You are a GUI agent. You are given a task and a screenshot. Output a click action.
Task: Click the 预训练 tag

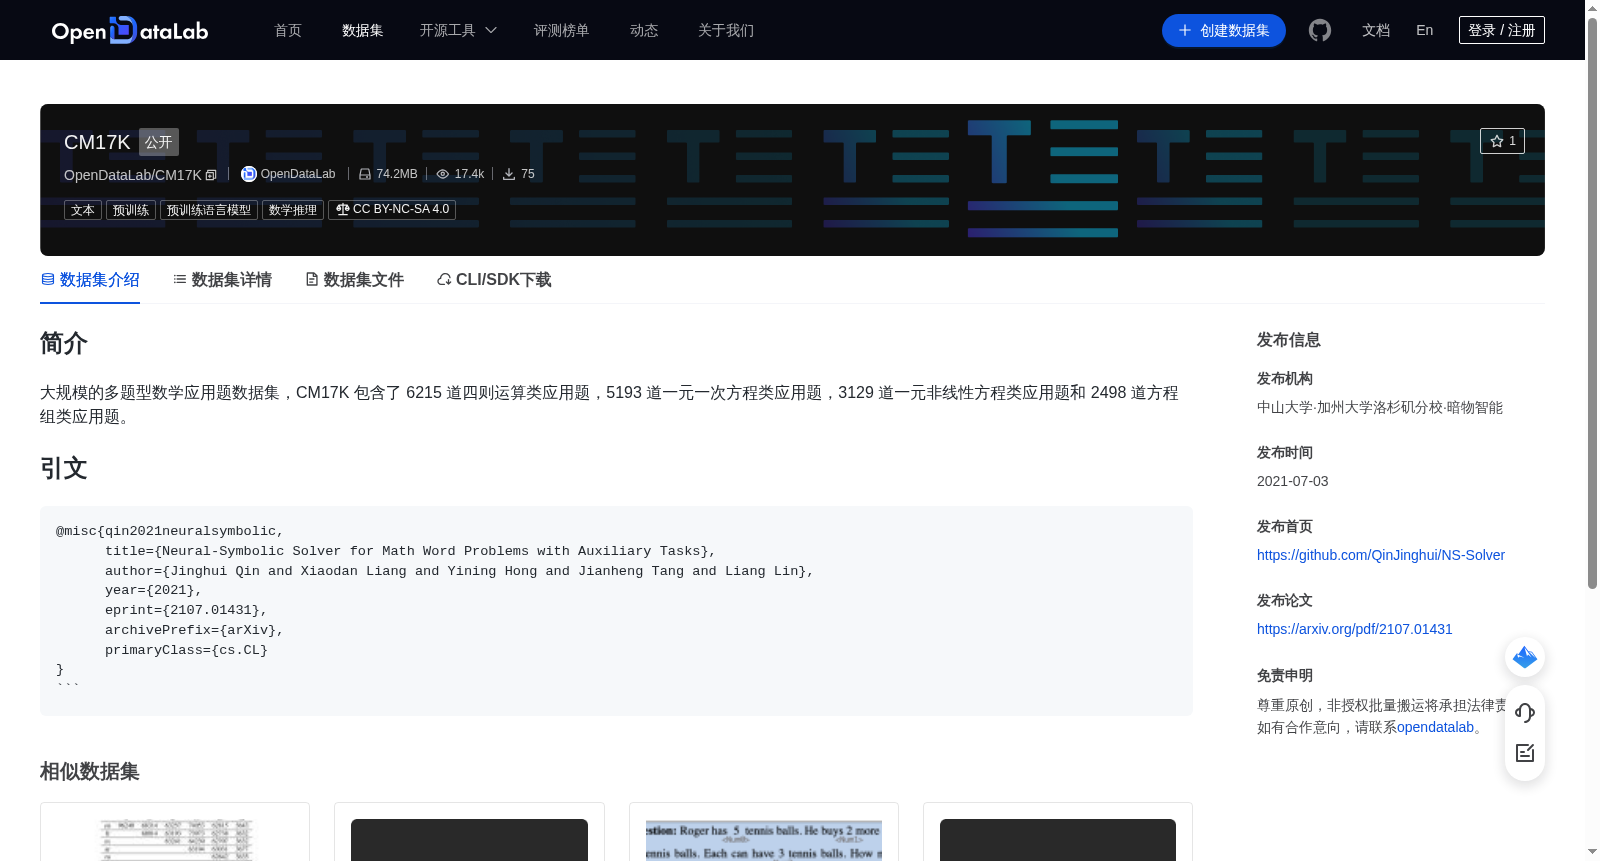[131, 210]
